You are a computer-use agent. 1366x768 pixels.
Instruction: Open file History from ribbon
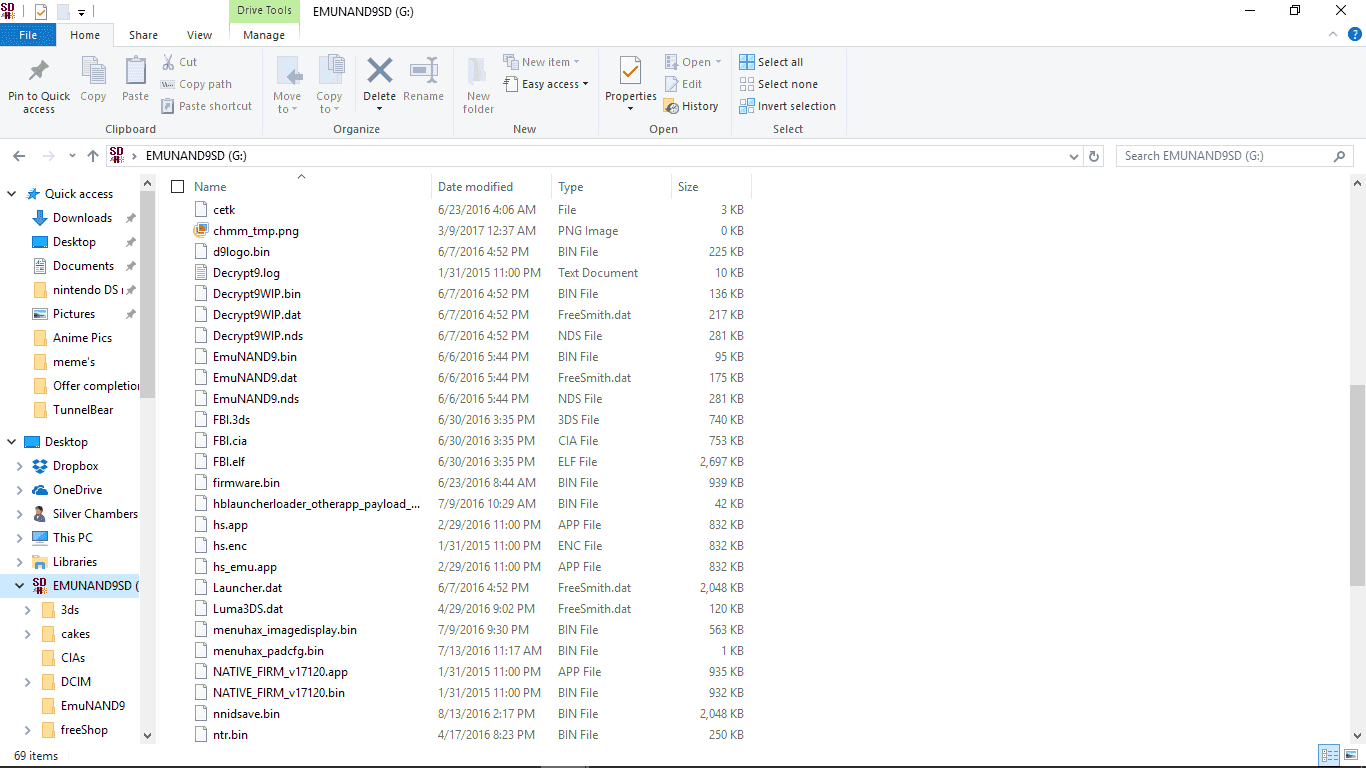coord(691,106)
